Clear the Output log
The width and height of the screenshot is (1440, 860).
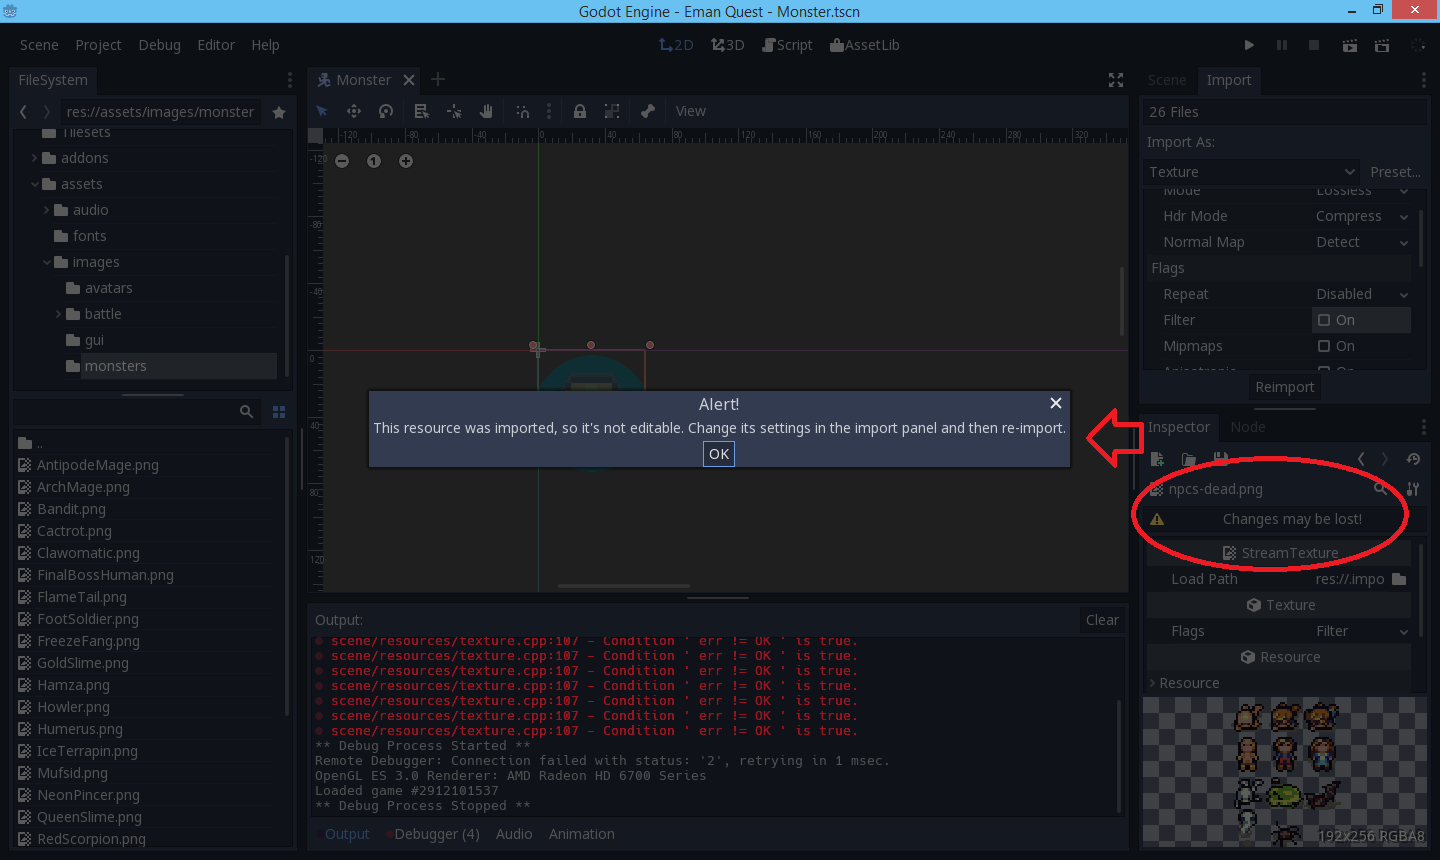[x=1102, y=620]
